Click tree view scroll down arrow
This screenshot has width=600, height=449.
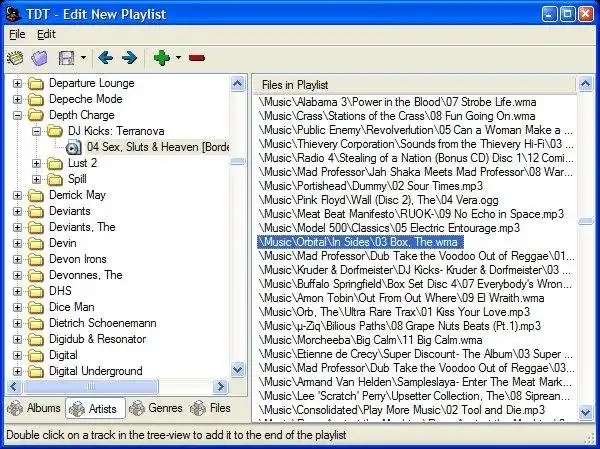[x=238, y=370]
